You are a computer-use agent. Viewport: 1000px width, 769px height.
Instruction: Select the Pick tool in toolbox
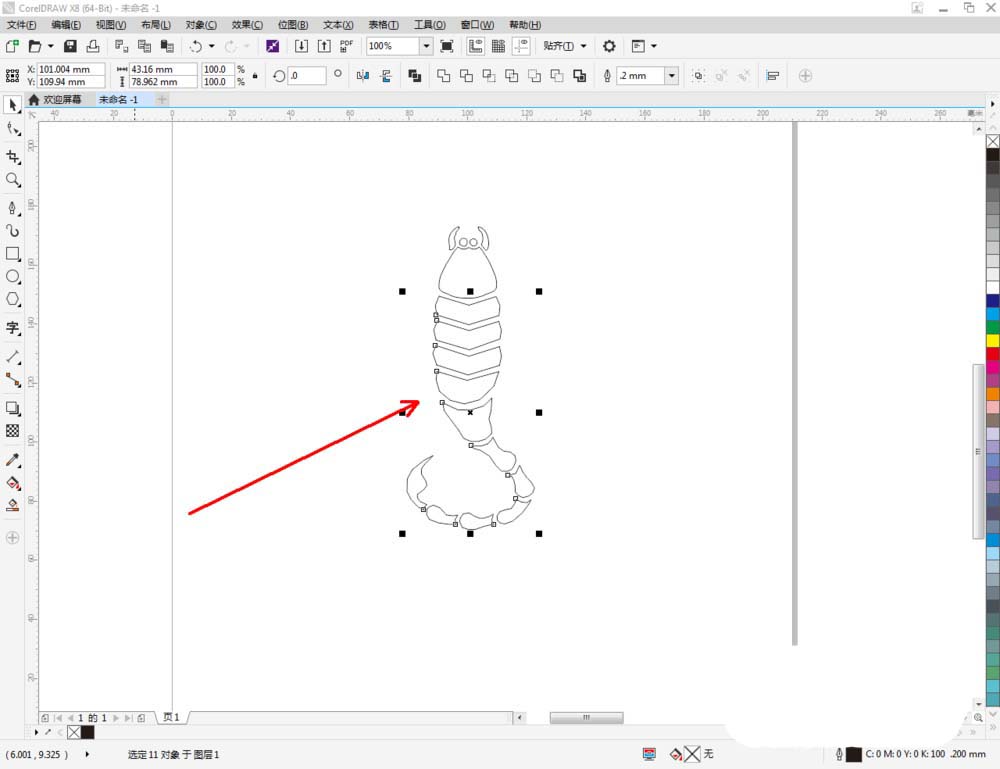pos(12,105)
